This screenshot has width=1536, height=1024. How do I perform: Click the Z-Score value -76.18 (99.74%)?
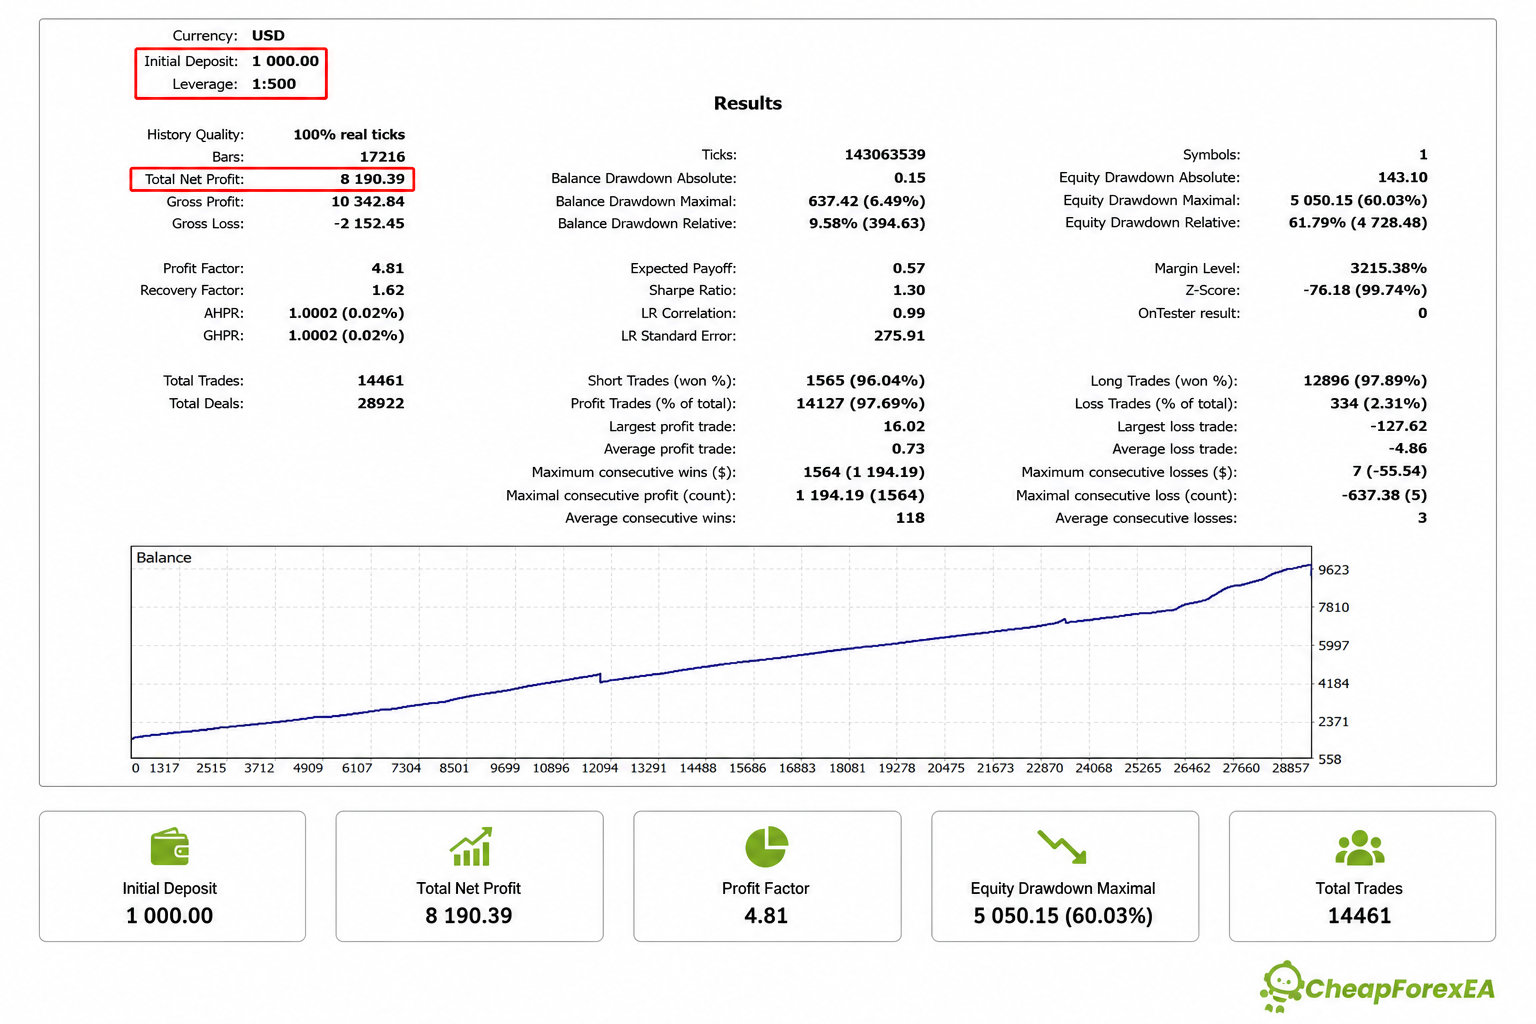pyautogui.click(x=1365, y=290)
